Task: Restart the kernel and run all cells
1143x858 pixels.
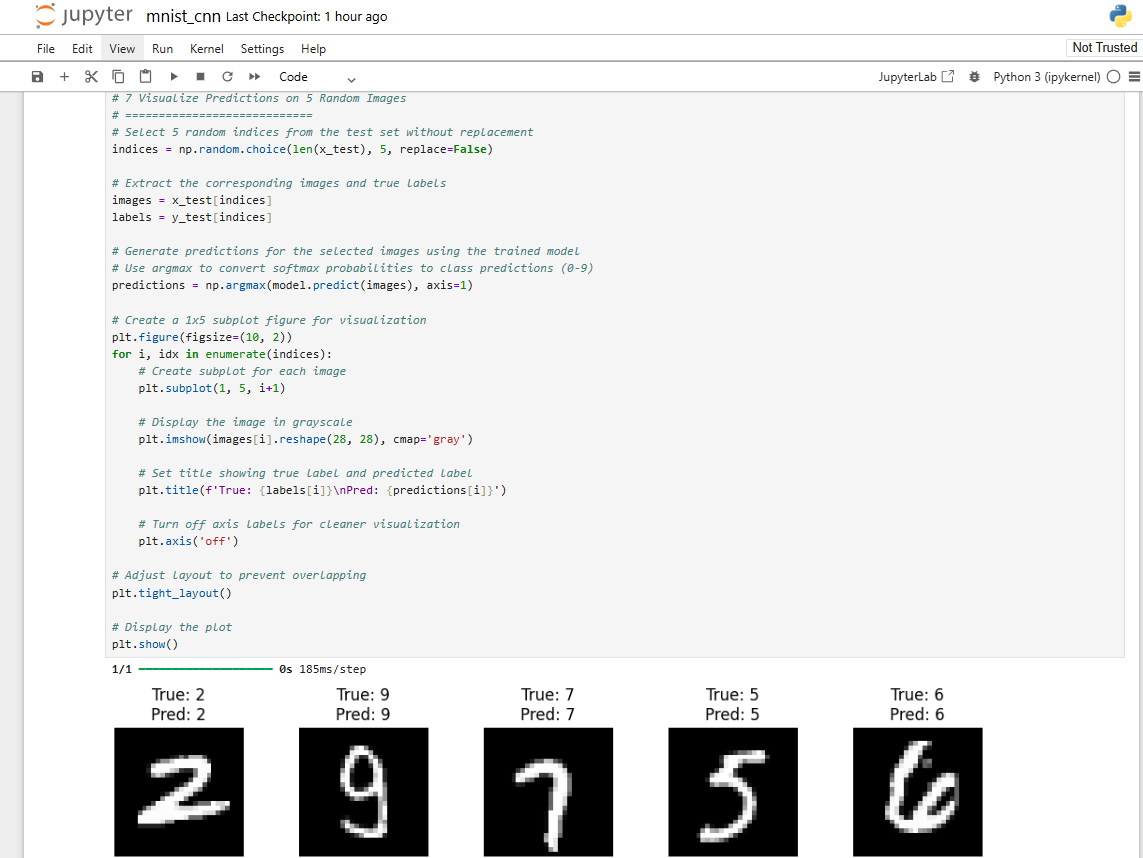Action: 254,76
